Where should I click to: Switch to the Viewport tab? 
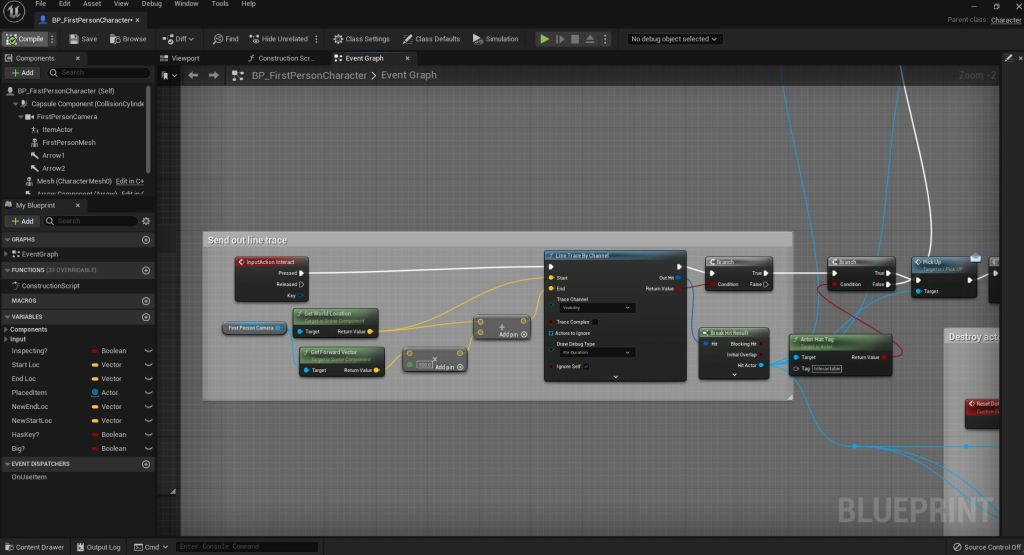pyautogui.click(x=186, y=58)
